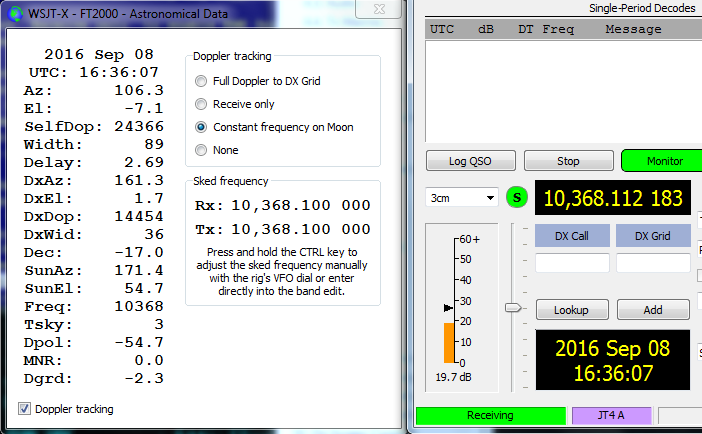Click the UTC: 16:36:07 line in Astronomical Data

94,73
